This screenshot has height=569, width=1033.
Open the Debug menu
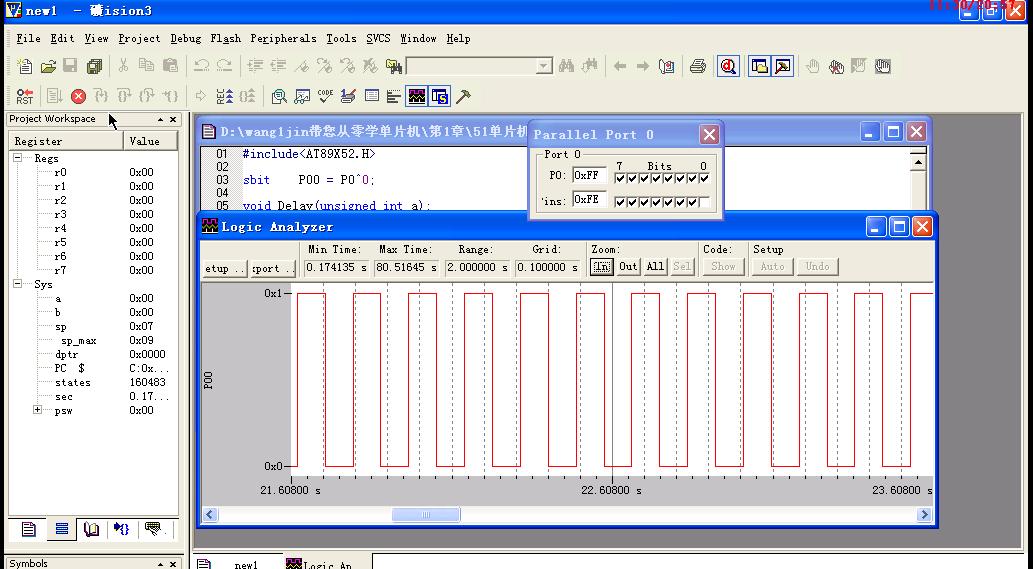[x=185, y=38]
